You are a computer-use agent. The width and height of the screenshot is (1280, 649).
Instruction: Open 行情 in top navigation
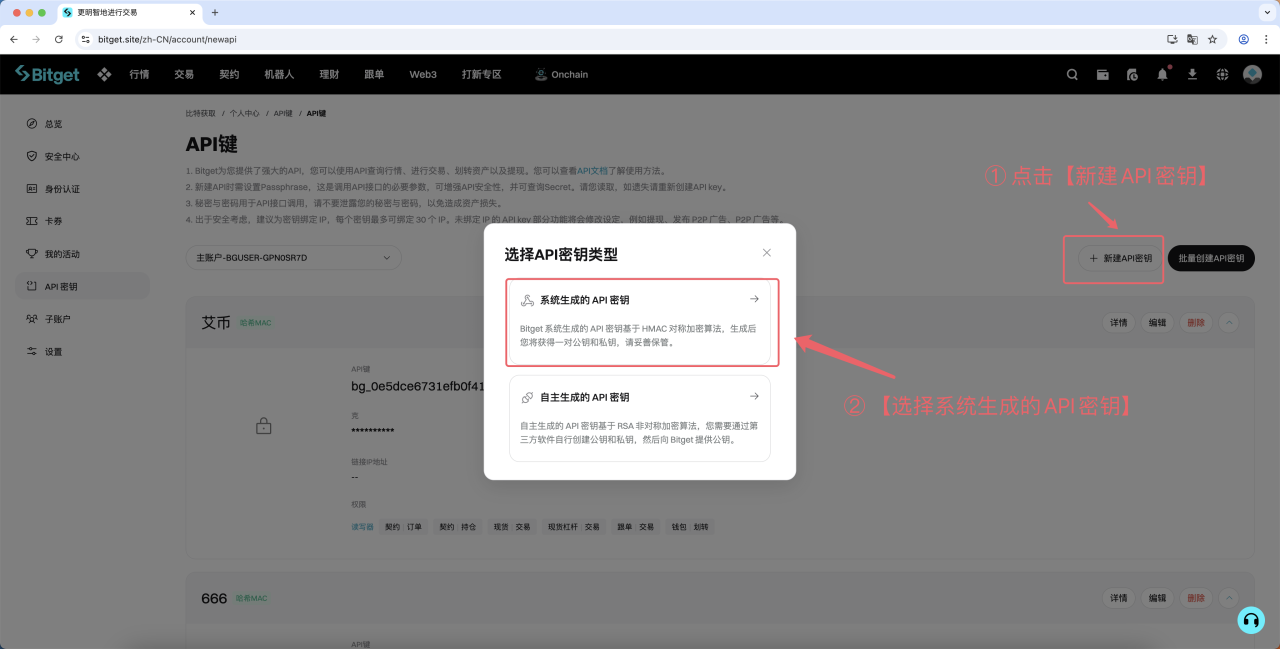click(x=139, y=74)
